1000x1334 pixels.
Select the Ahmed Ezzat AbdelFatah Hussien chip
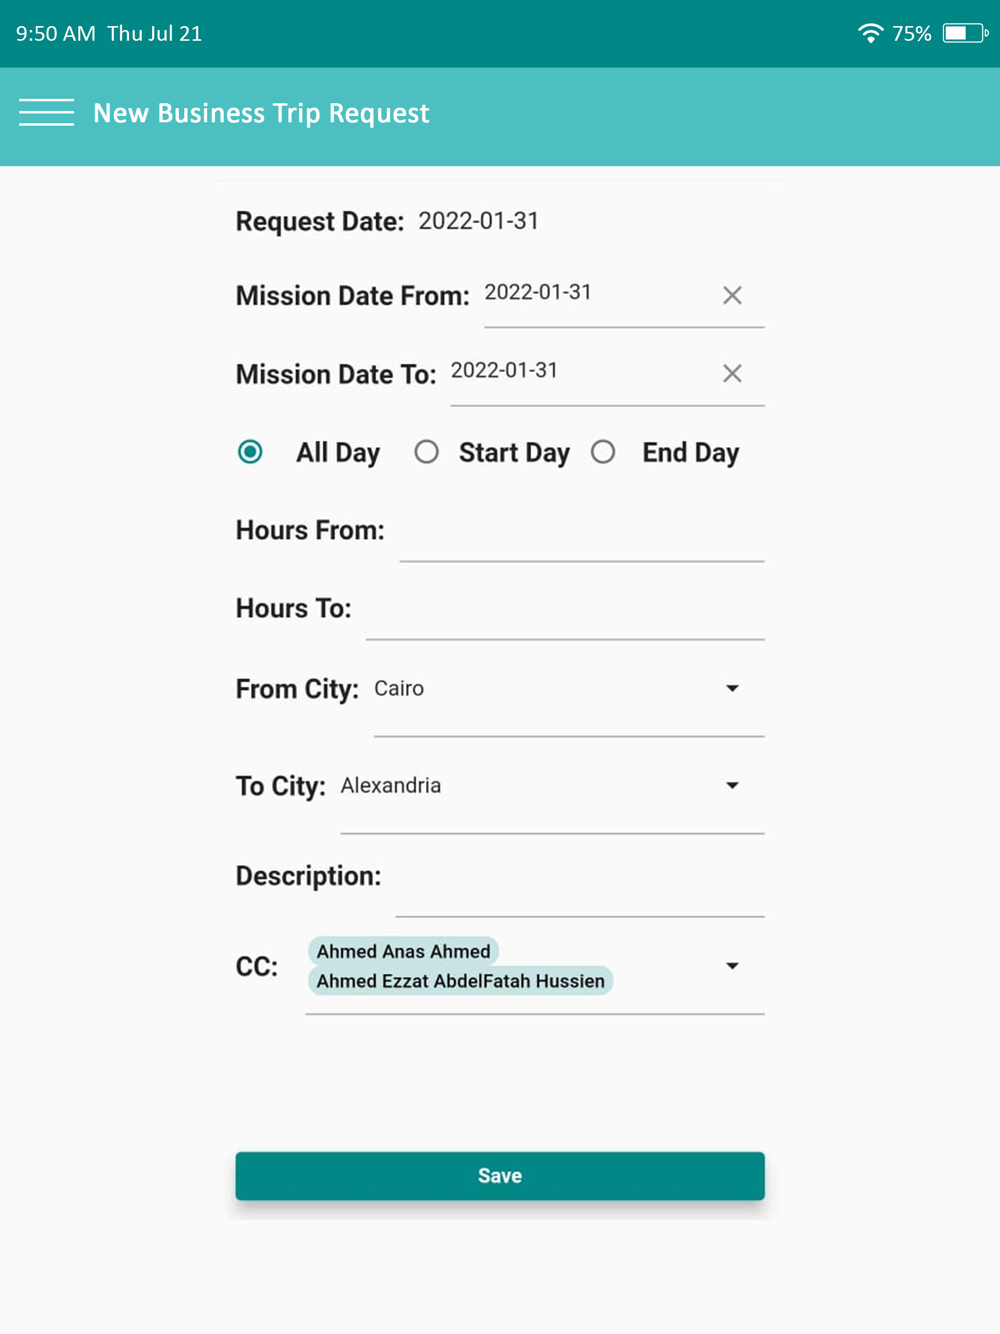point(461,981)
